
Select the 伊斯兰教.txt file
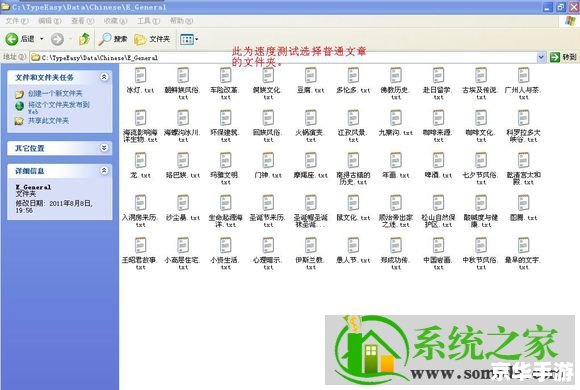(311, 254)
